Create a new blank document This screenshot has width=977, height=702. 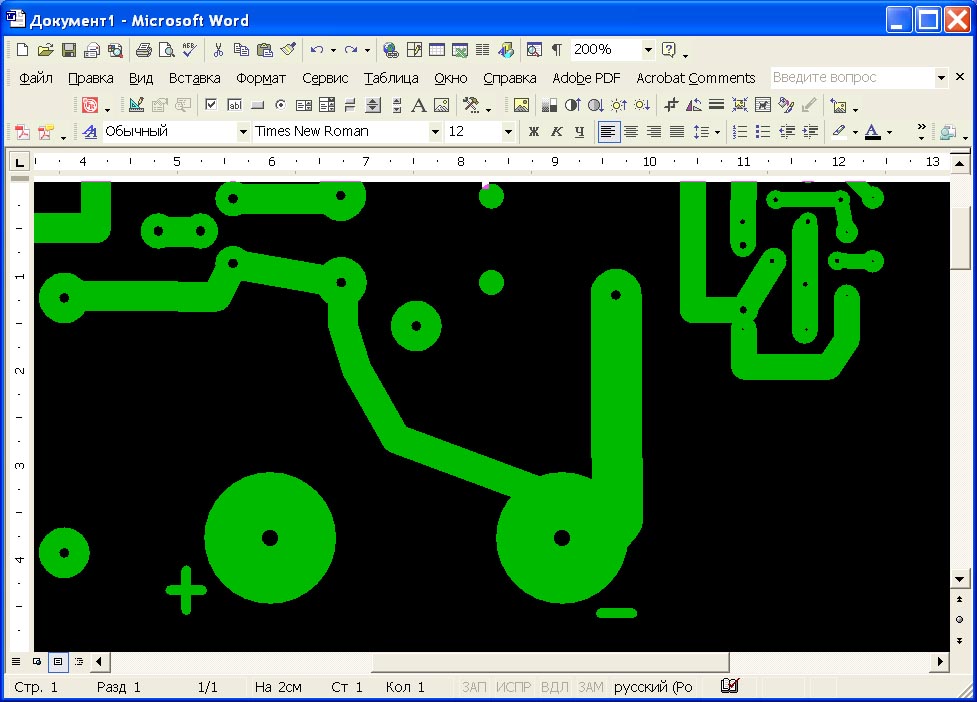click(22, 50)
